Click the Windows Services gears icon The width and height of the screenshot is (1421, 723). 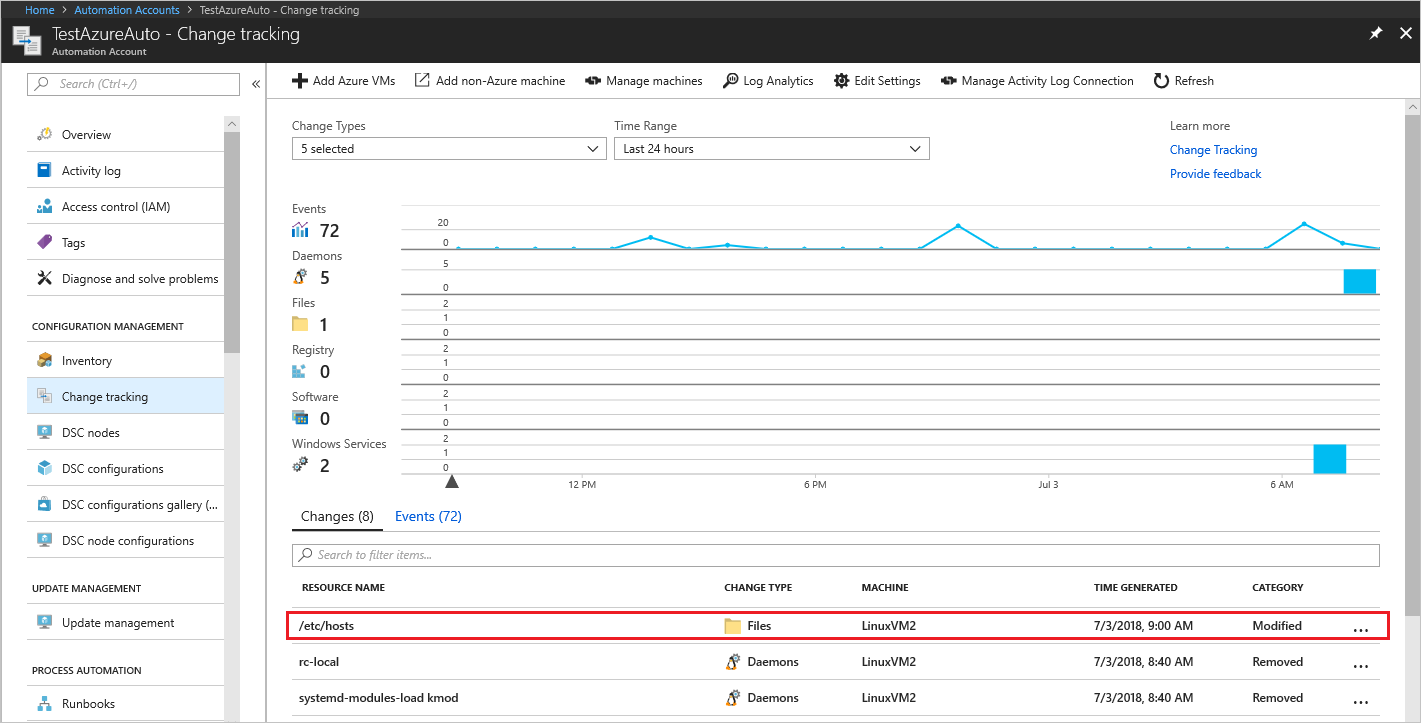(x=300, y=465)
